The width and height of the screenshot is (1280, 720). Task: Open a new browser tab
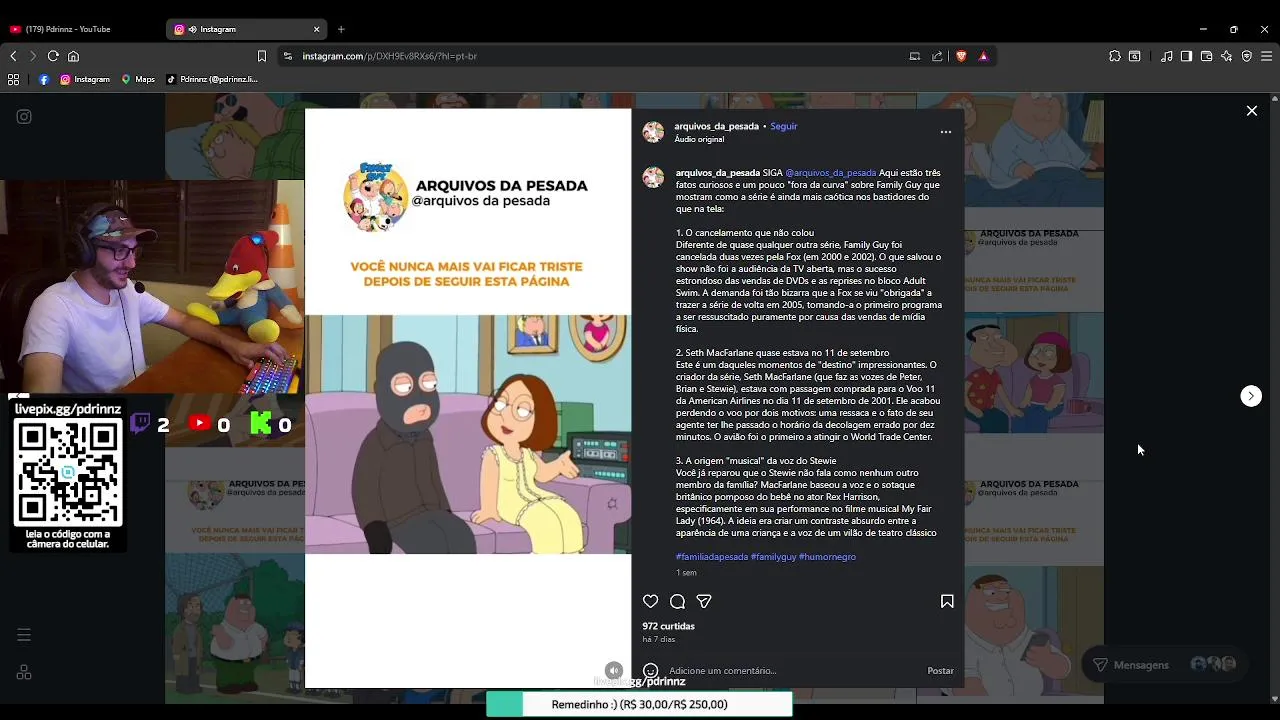[341, 29]
